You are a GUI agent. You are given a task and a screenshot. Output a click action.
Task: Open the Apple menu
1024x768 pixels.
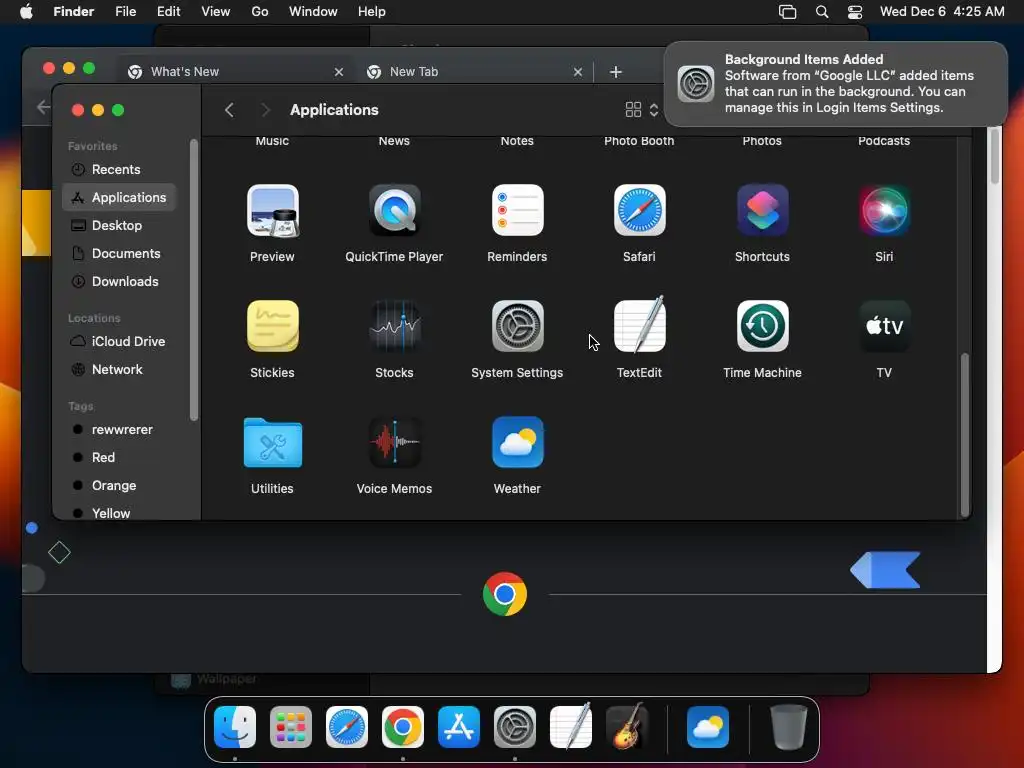(26, 11)
